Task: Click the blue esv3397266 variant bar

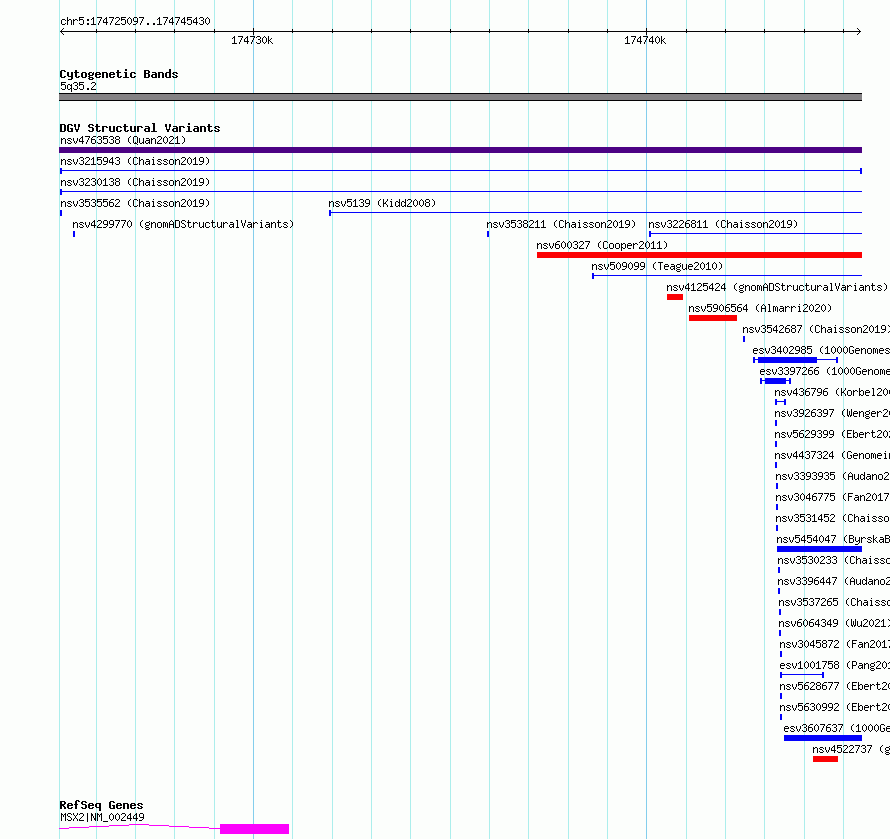Action: 775,381
